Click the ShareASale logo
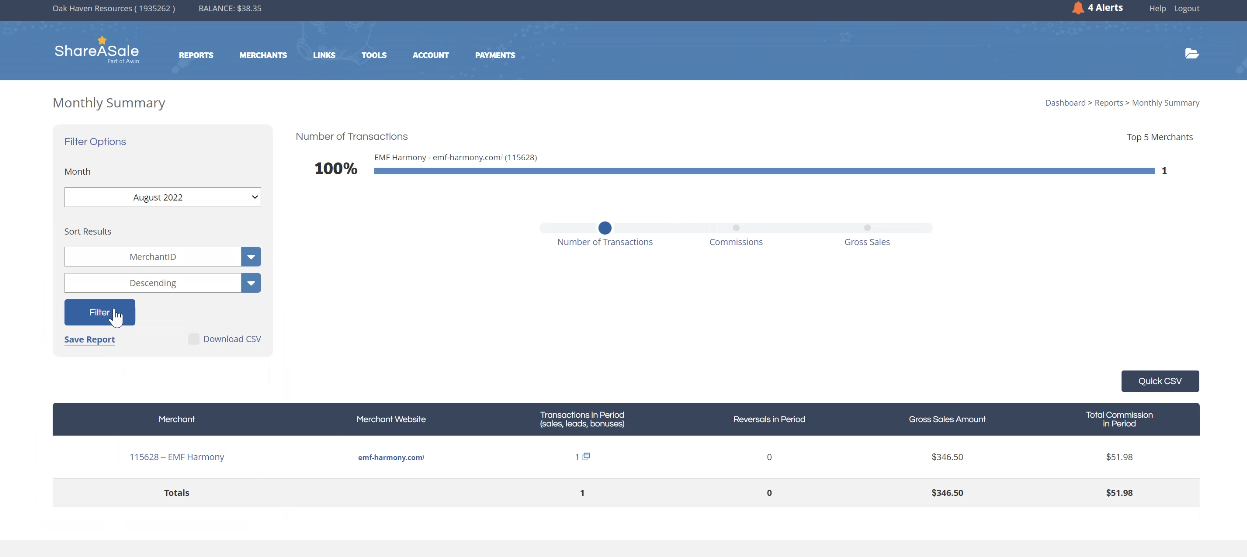The width and height of the screenshot is (1247, 557). pos(97,51)
